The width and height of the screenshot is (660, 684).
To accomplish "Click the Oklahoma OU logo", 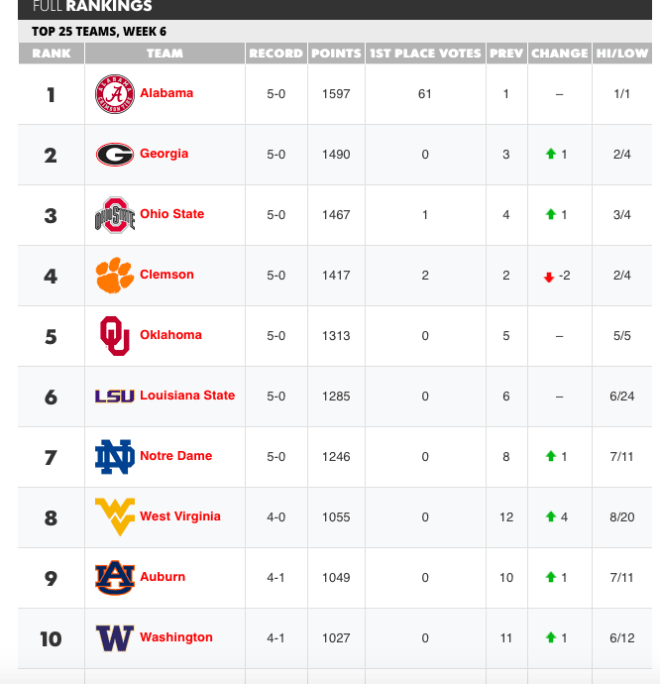I will pos(115,336).
